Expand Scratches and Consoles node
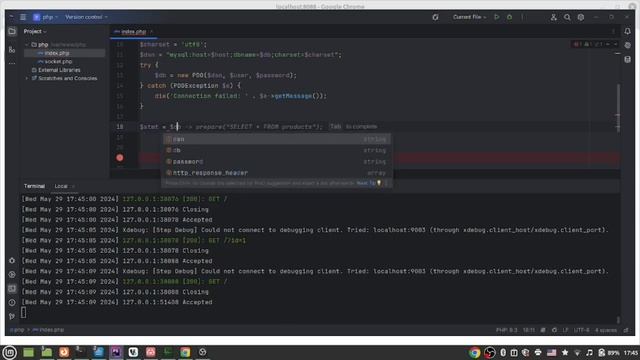Viewport: 640px width, 360px height. (x=27, y=78)
